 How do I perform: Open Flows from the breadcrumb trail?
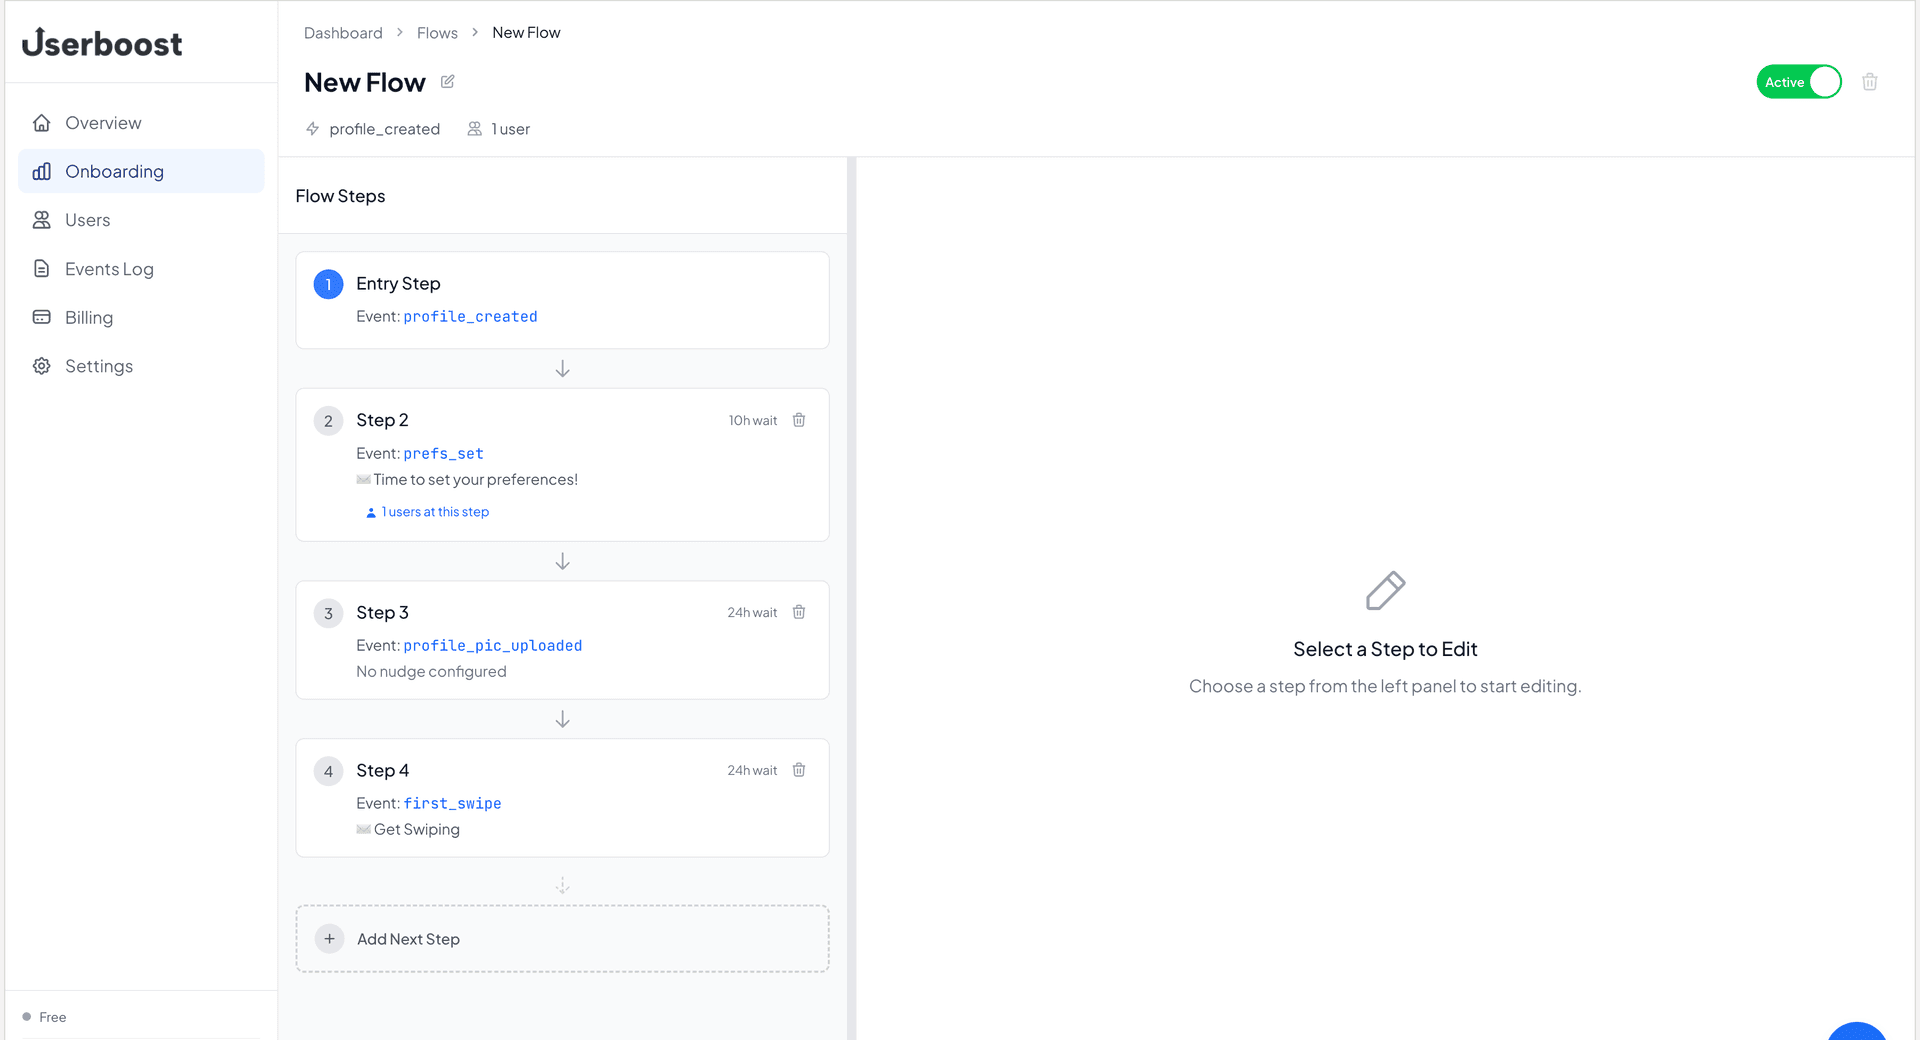coord(436,32)
